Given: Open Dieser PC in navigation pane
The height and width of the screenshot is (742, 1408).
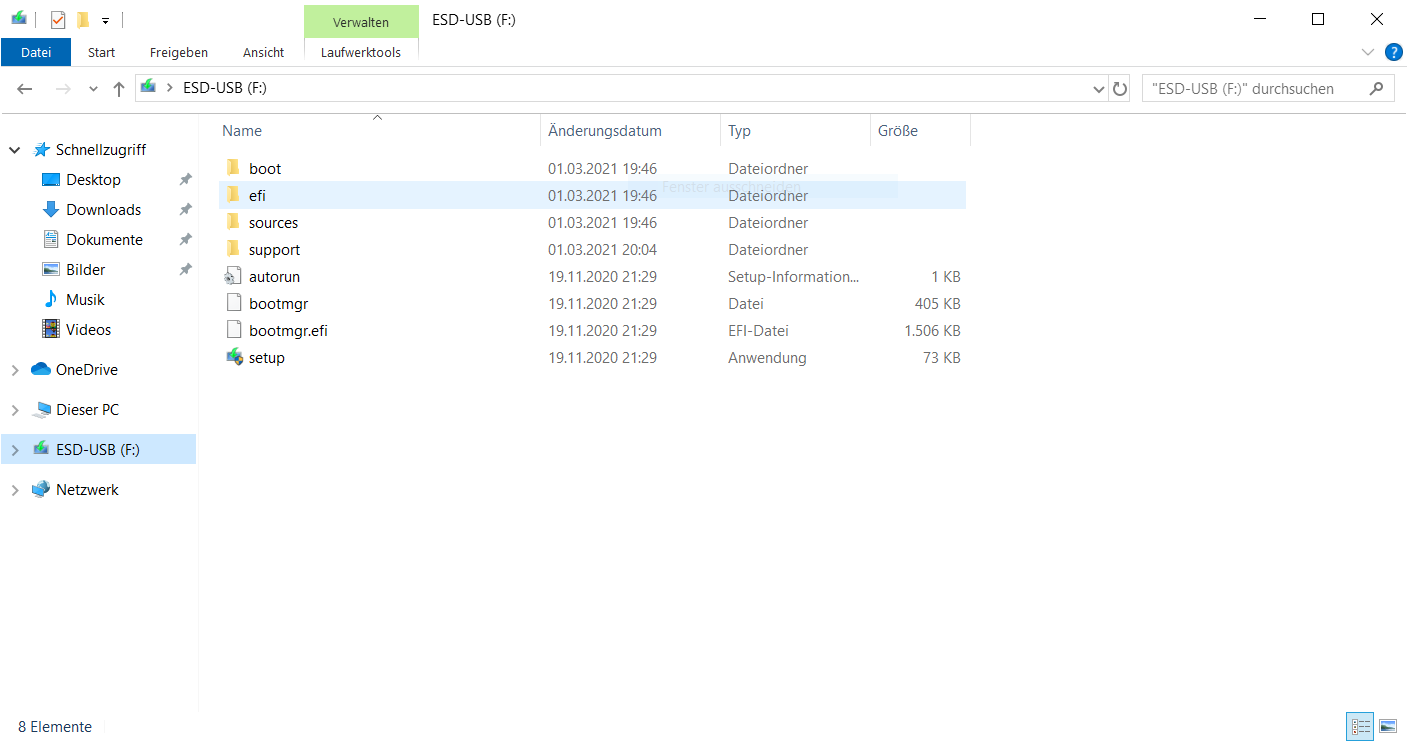Looking at the screenshot, I should 87,410.
